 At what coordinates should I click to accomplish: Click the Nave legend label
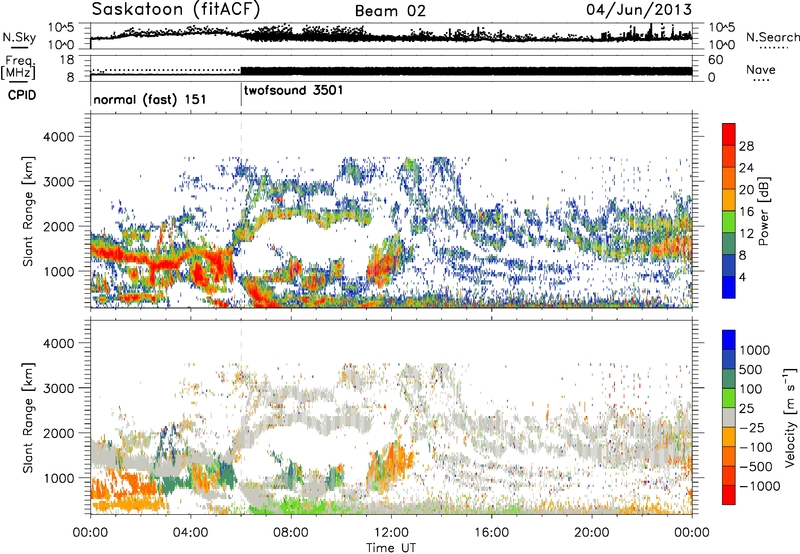(761, 69)
